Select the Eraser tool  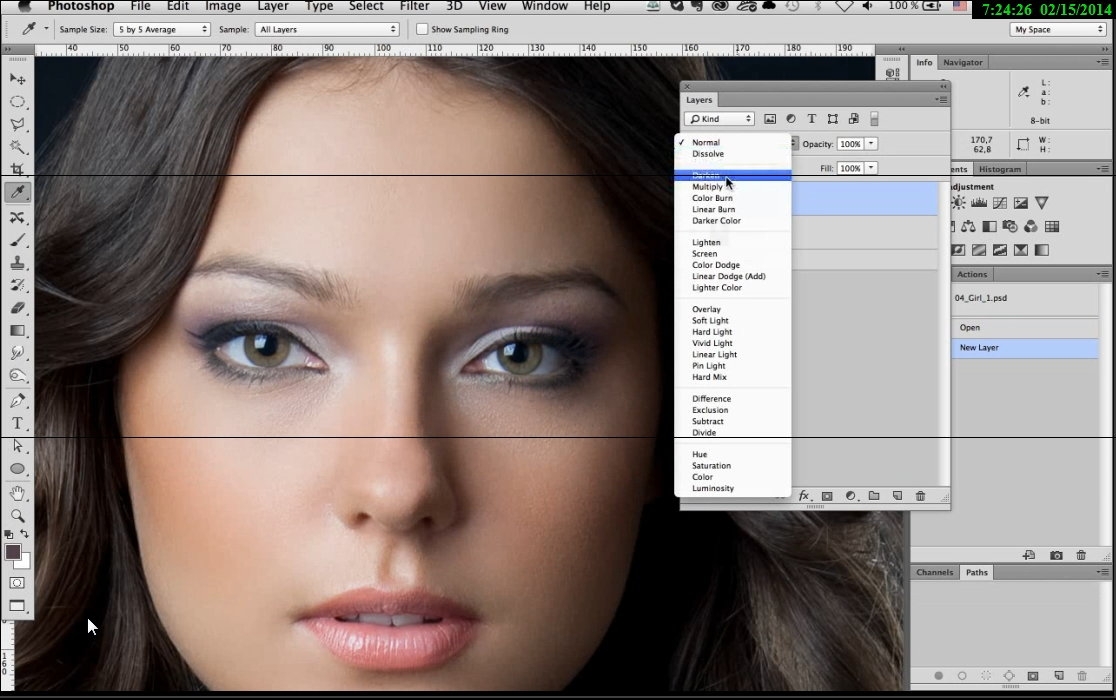17,308
